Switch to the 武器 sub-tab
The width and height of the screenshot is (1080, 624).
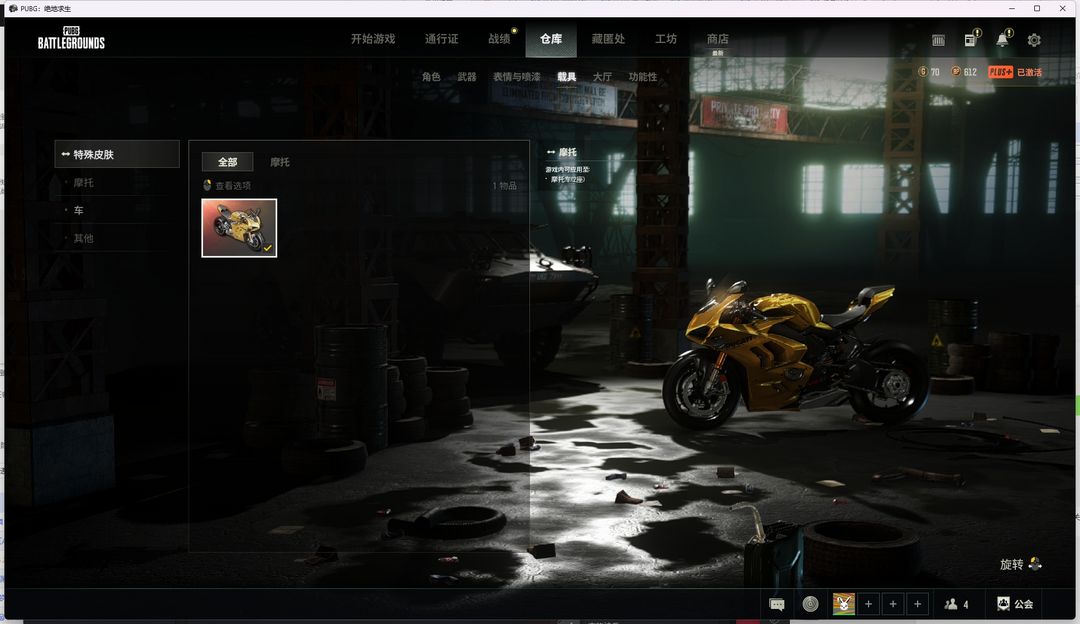pos(466,77)
